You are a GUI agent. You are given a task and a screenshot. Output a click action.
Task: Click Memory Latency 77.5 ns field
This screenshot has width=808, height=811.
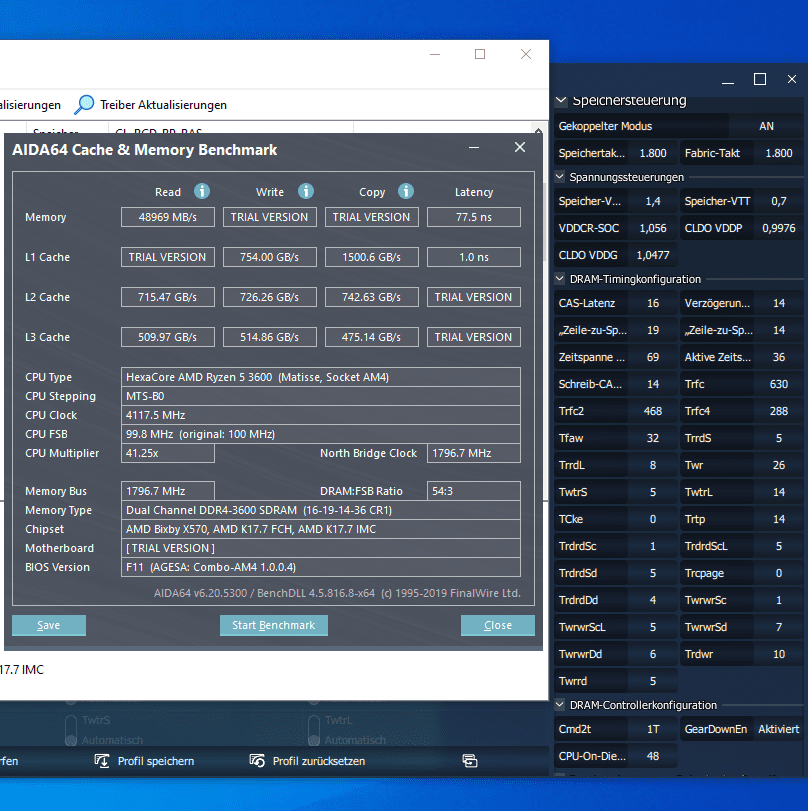coord(473,217)
